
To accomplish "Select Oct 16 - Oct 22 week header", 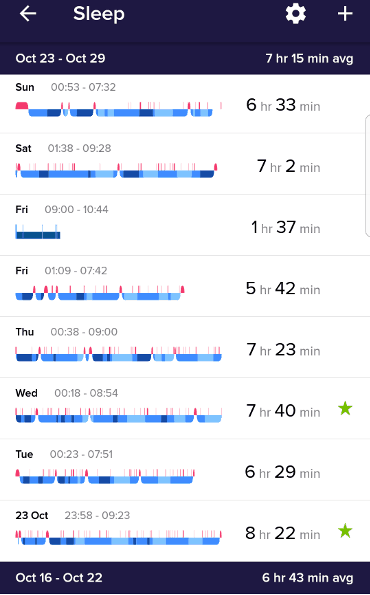I will click(x=185, y=578).
